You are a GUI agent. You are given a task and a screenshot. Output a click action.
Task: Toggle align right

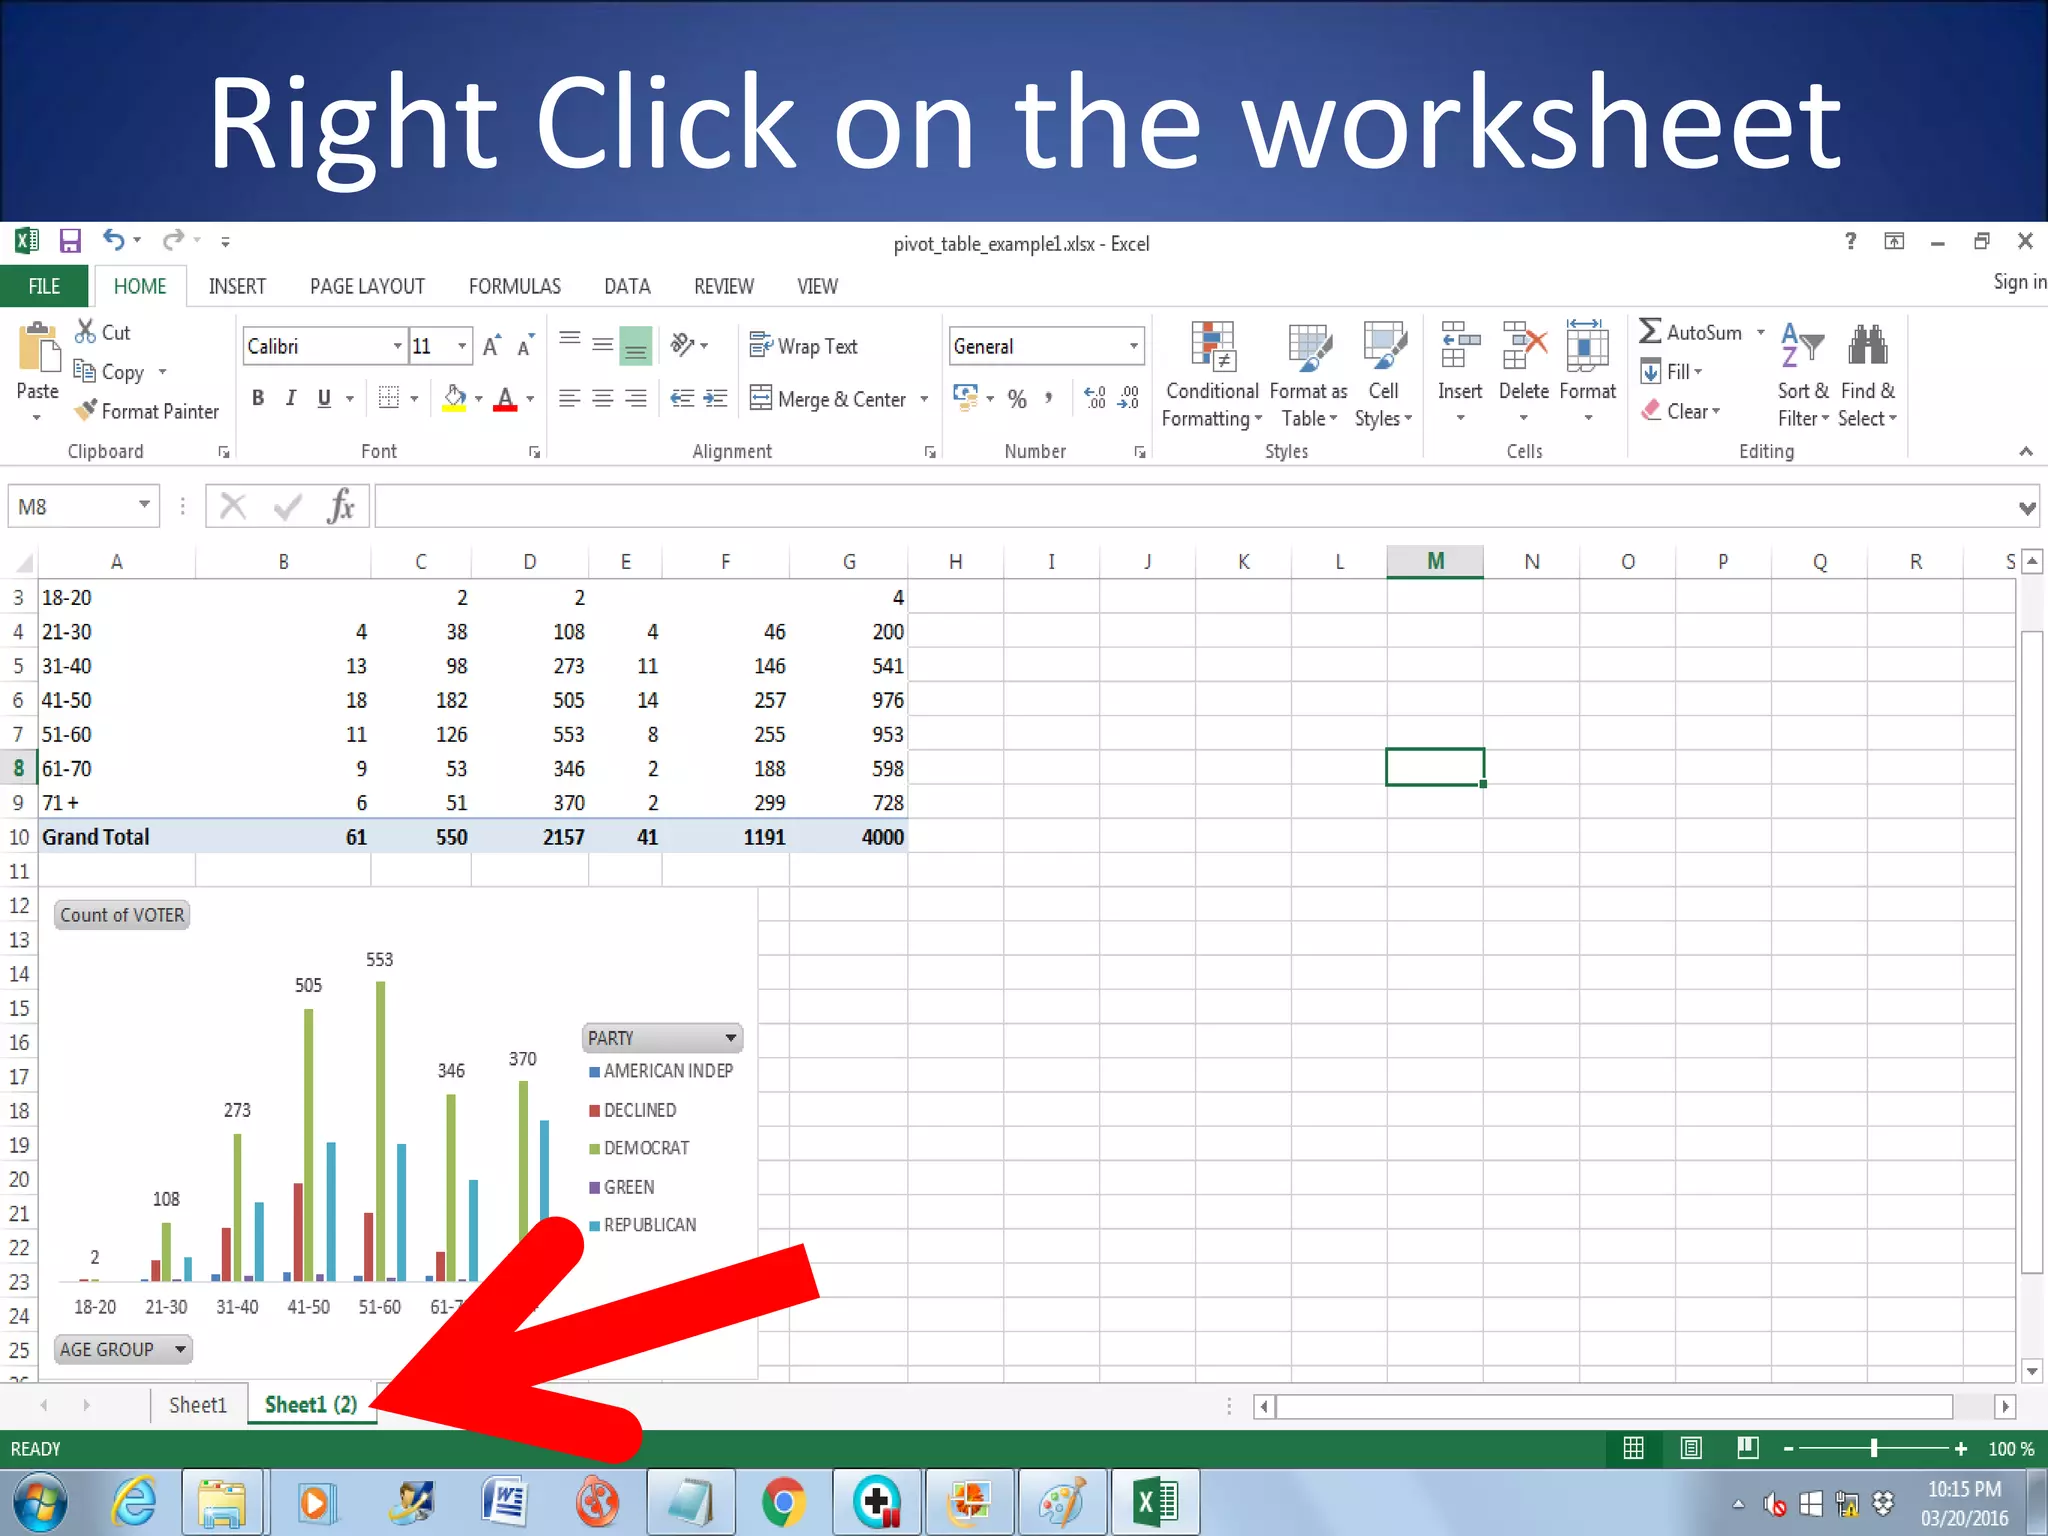pos(636,398)
